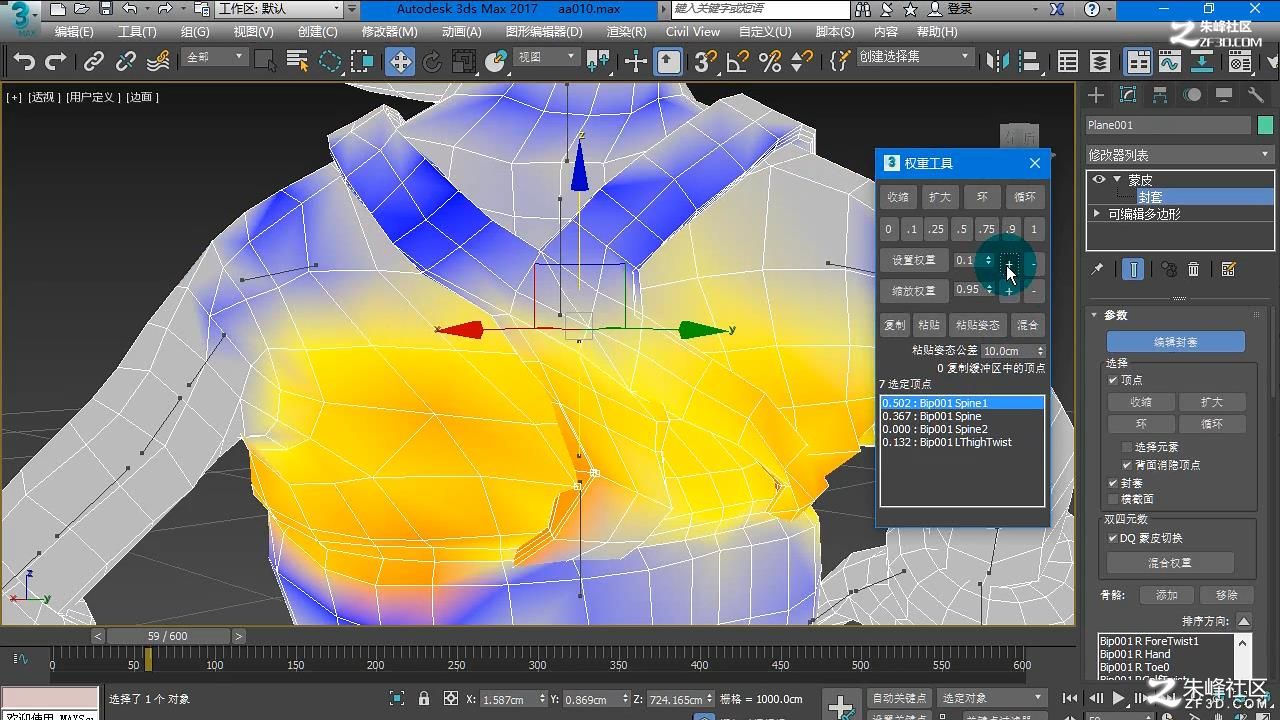
Task: Open the 编辑(E) menu
Action: click(x=73, y=32)
